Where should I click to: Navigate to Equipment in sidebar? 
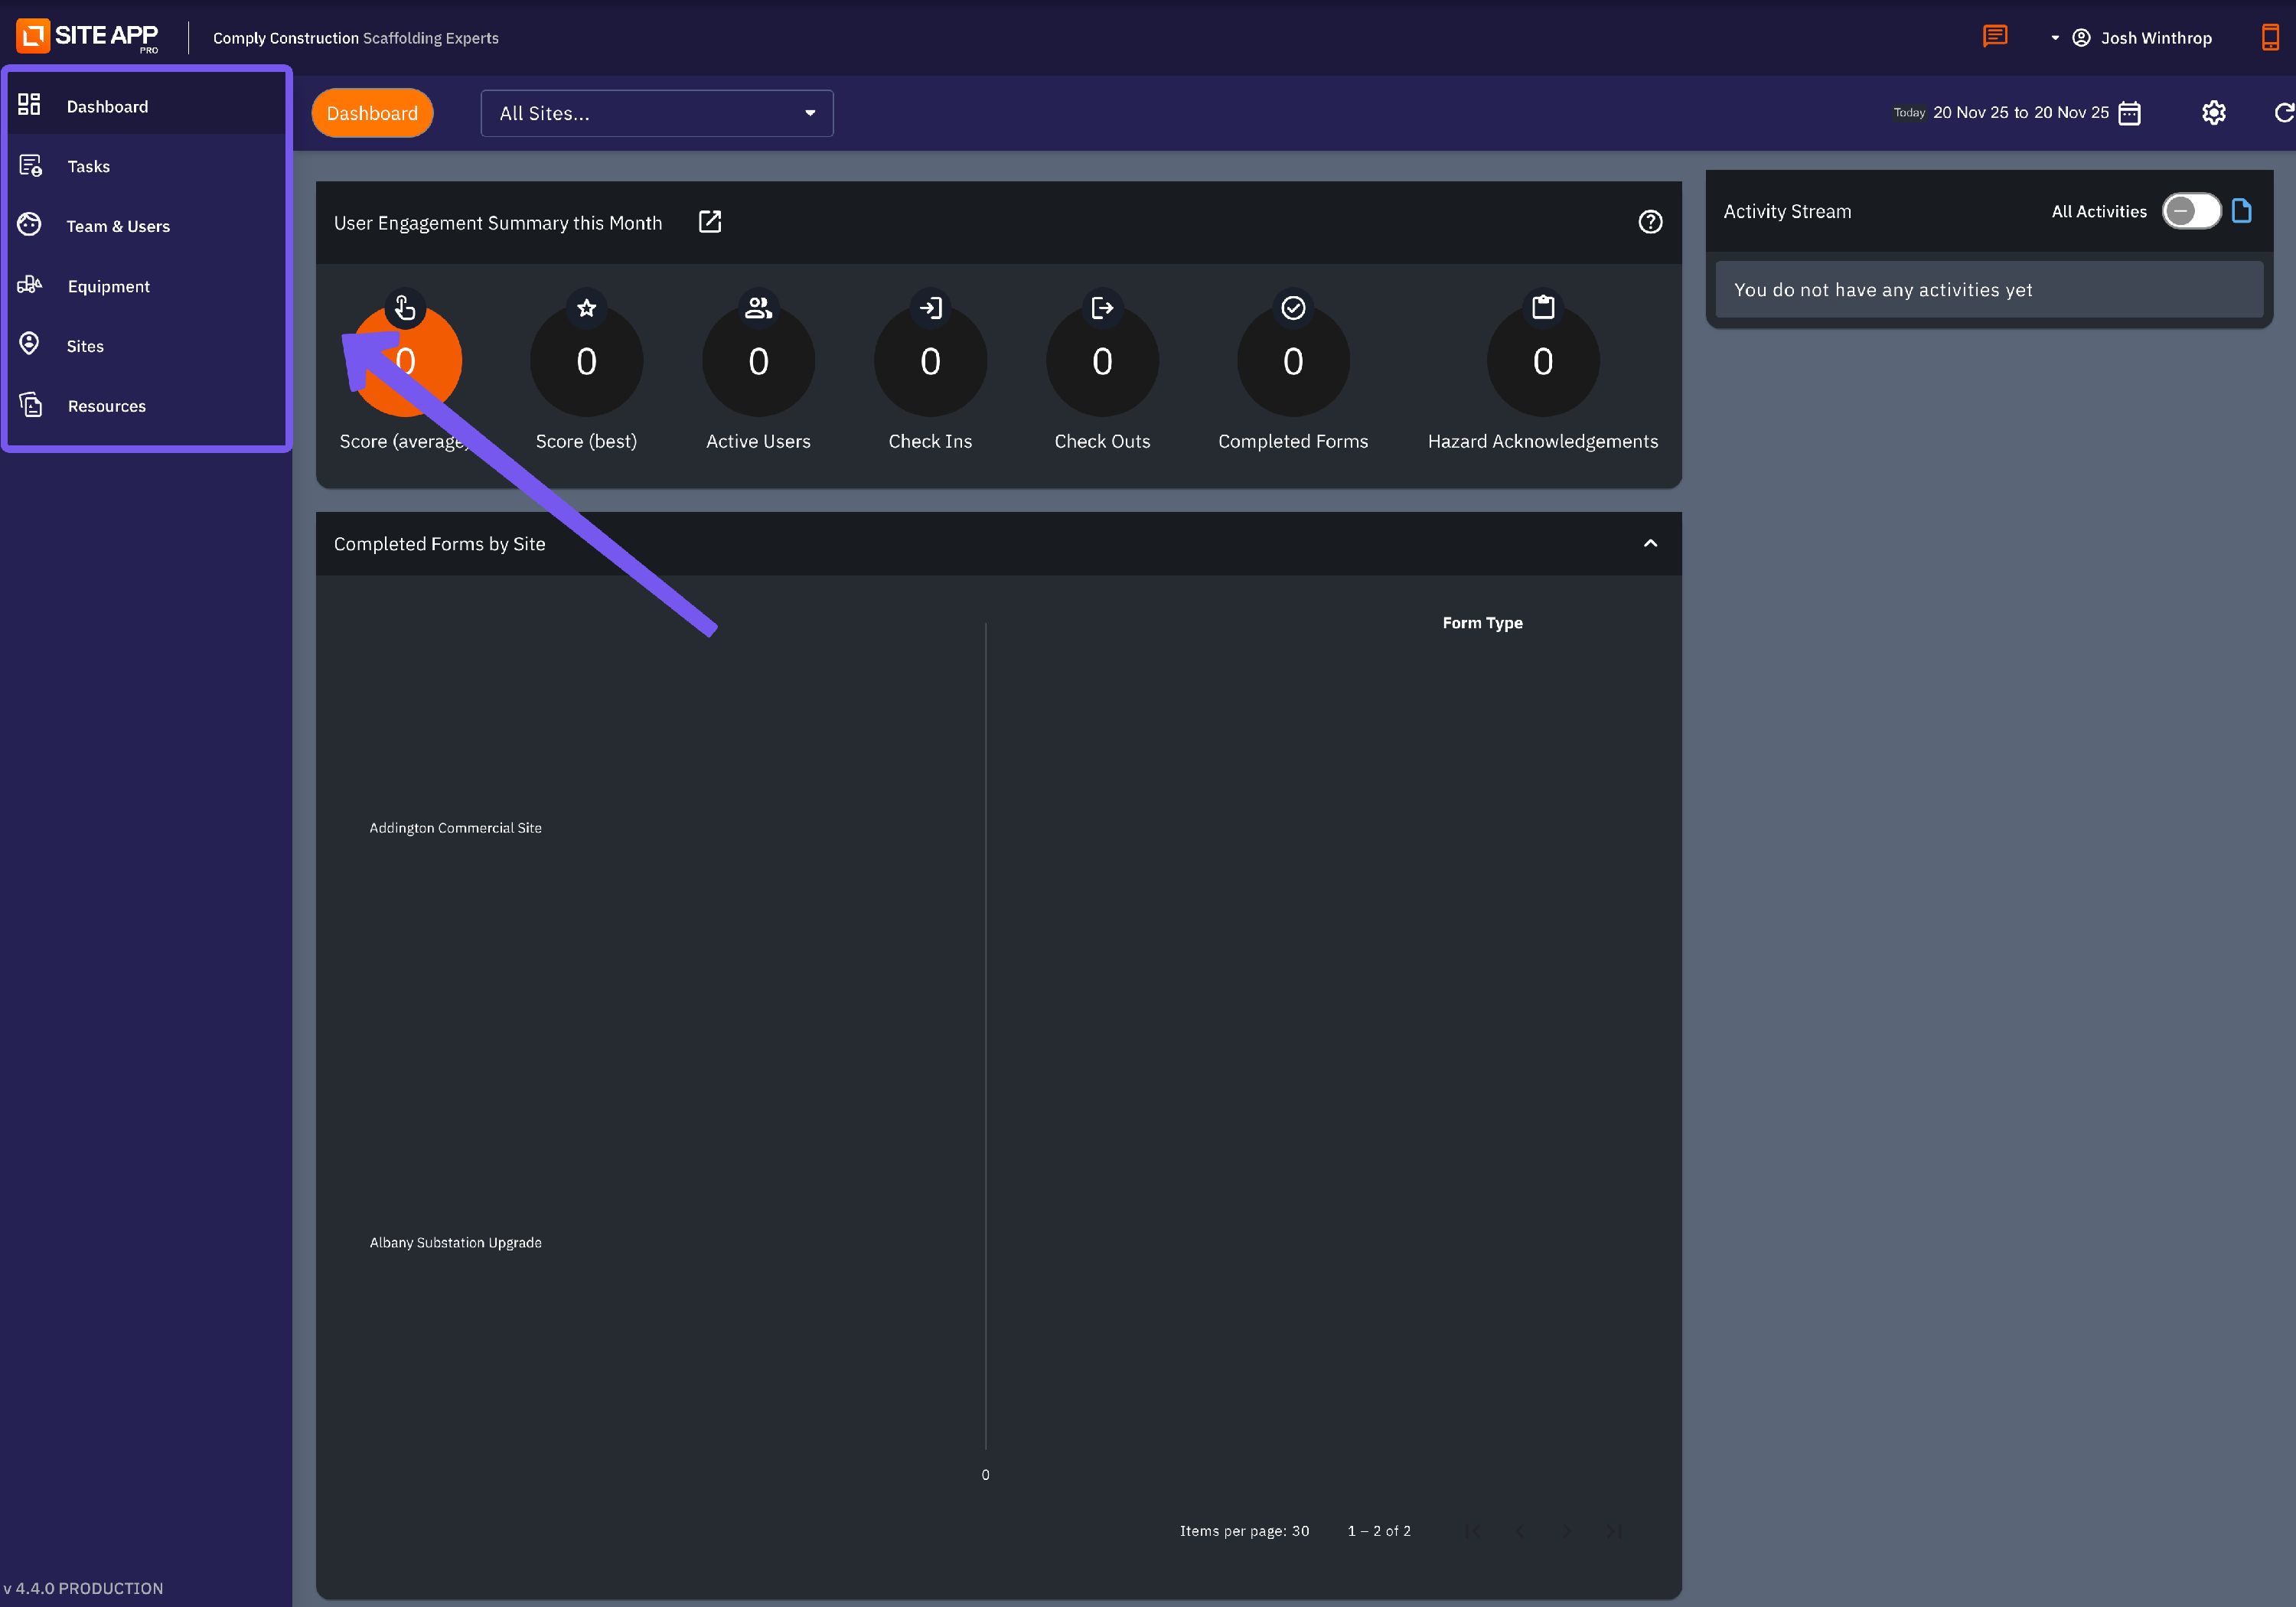click(108, 286)
